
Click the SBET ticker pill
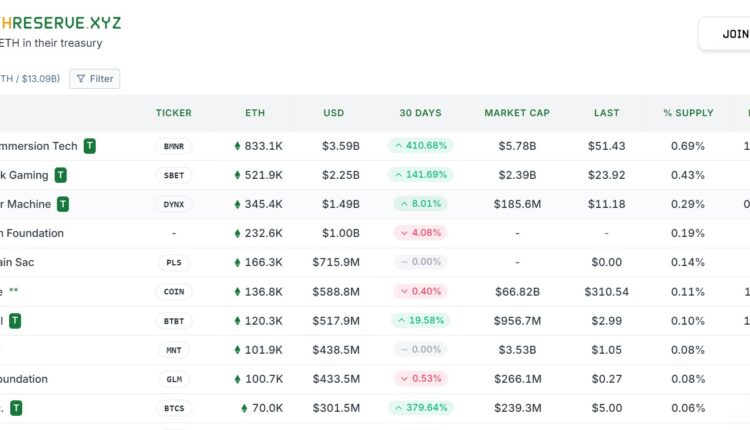[x=174, y=175]
